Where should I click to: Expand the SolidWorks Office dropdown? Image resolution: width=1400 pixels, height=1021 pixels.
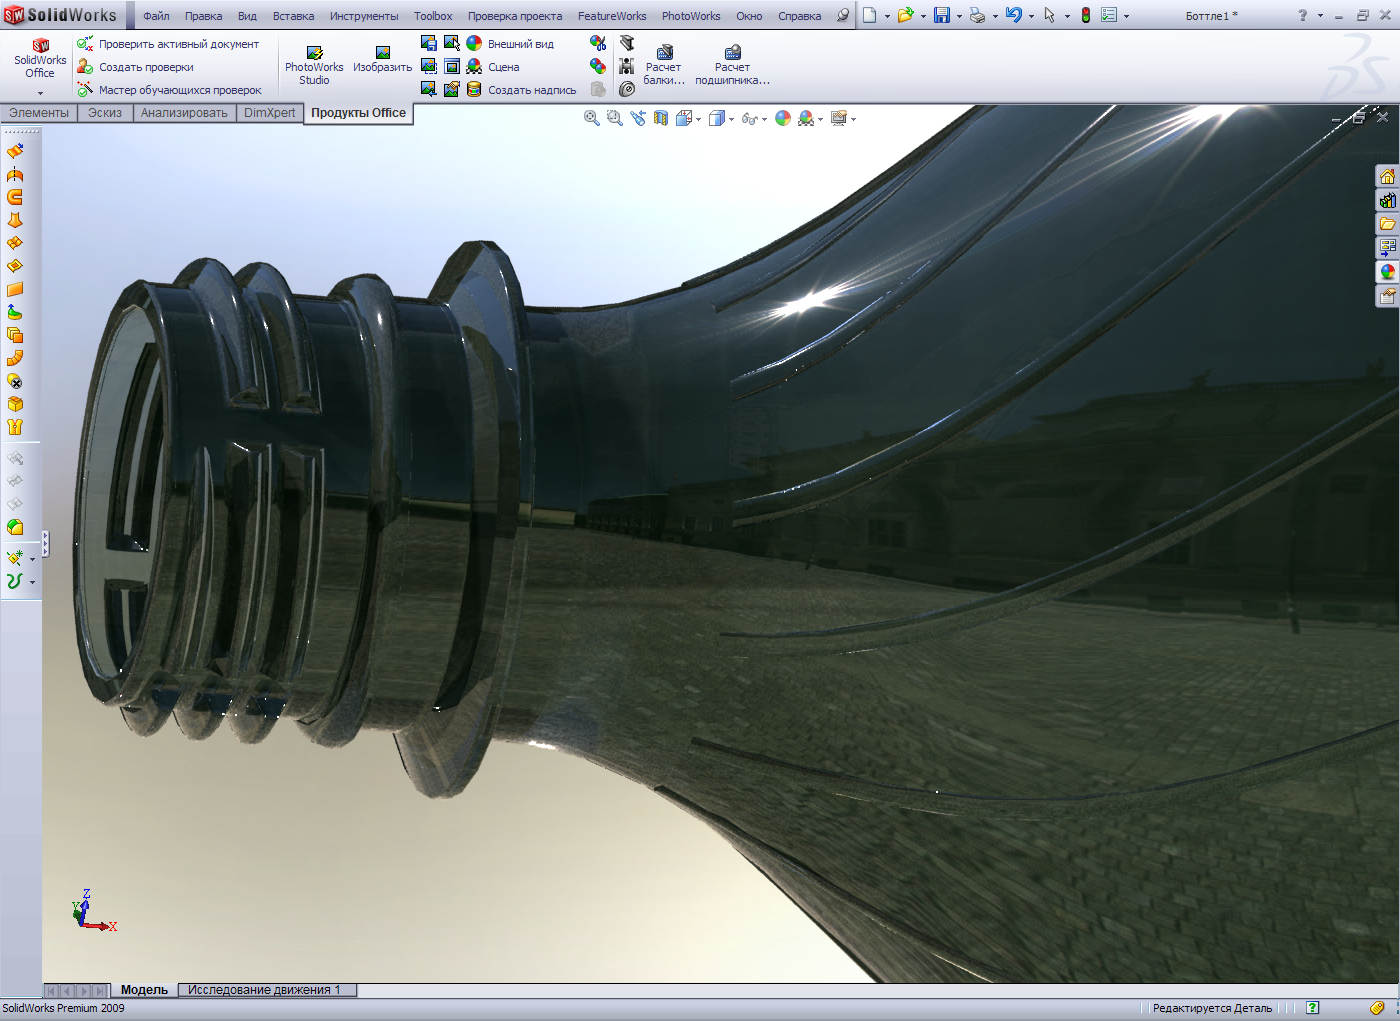pyautogui.click(x=40, y=94)
